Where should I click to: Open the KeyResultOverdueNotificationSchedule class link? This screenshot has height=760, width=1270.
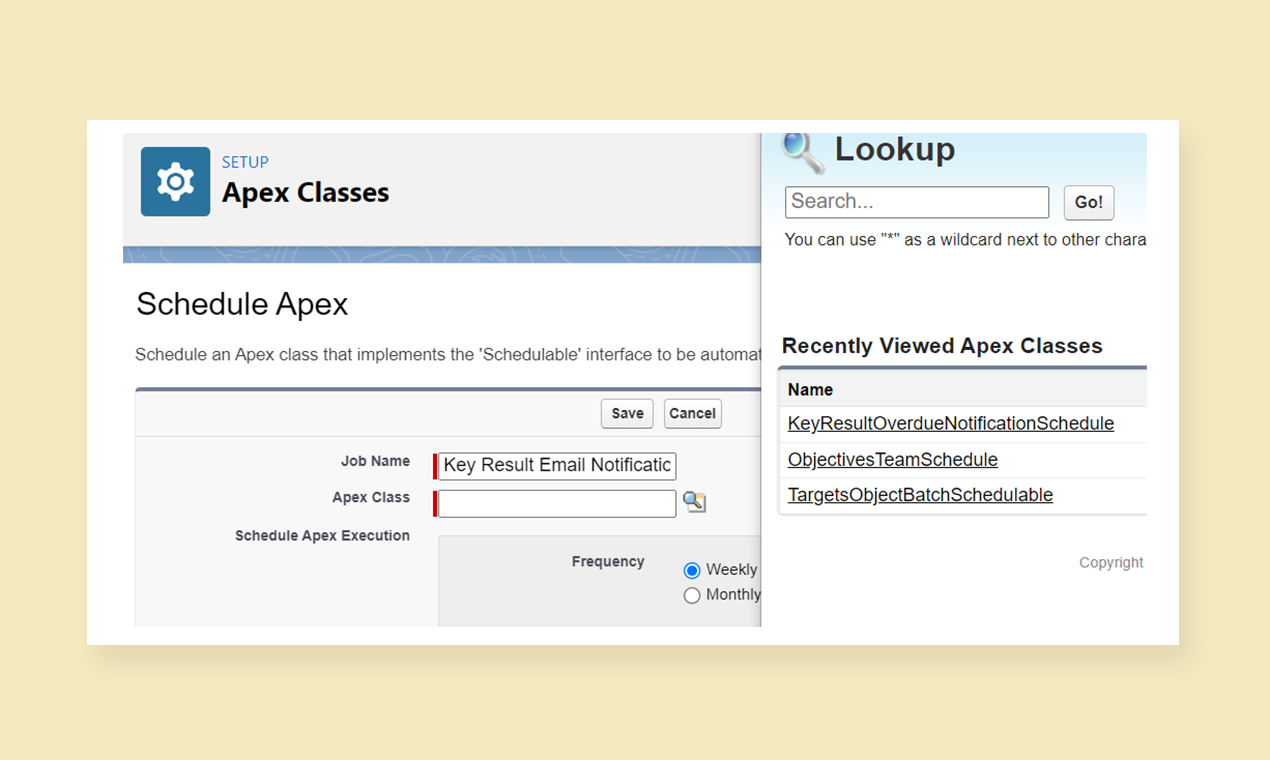[x=950, y=423]
